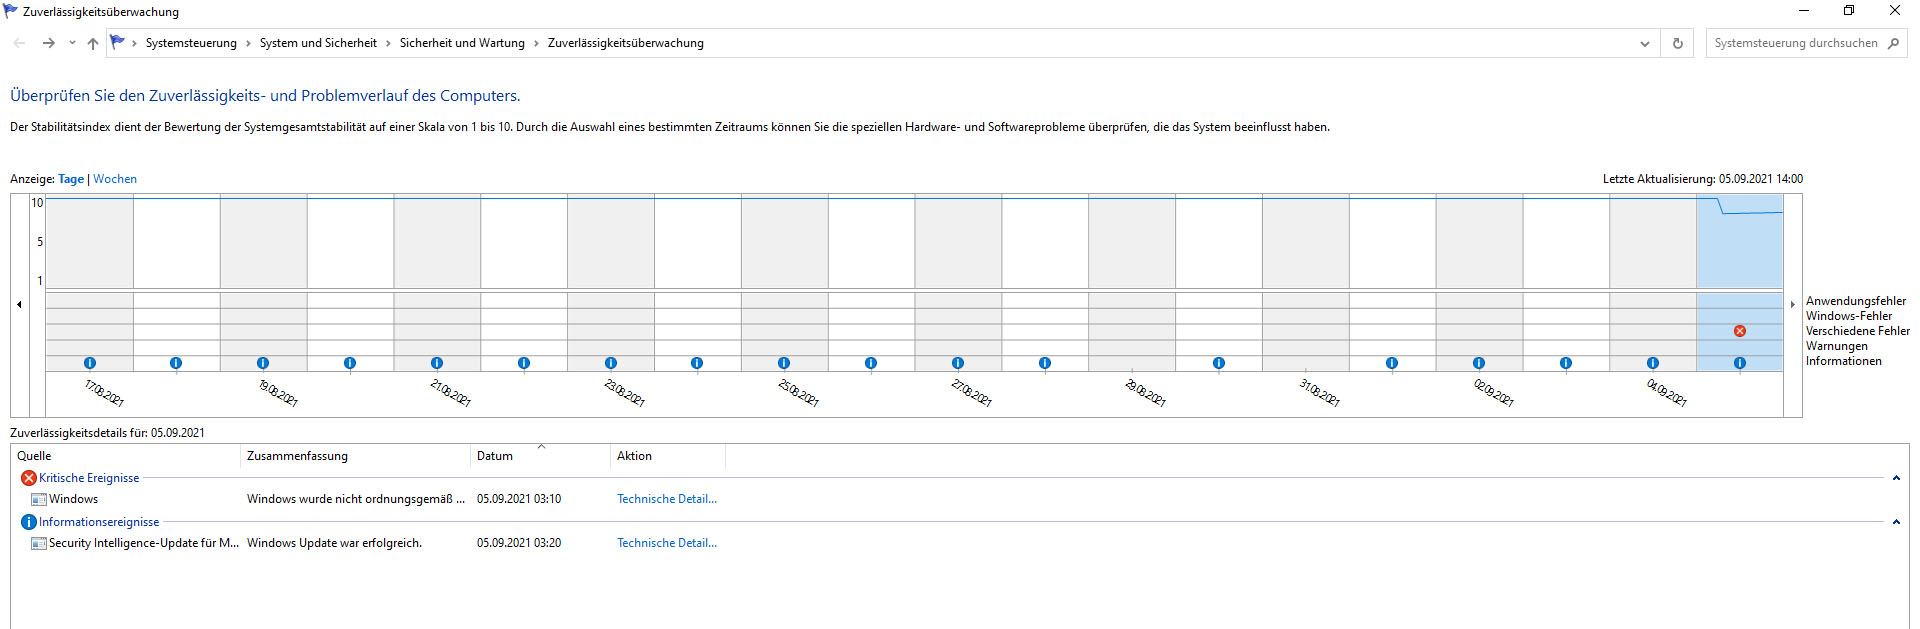Click the info icon for 24.08.2021

click(697, 363)
